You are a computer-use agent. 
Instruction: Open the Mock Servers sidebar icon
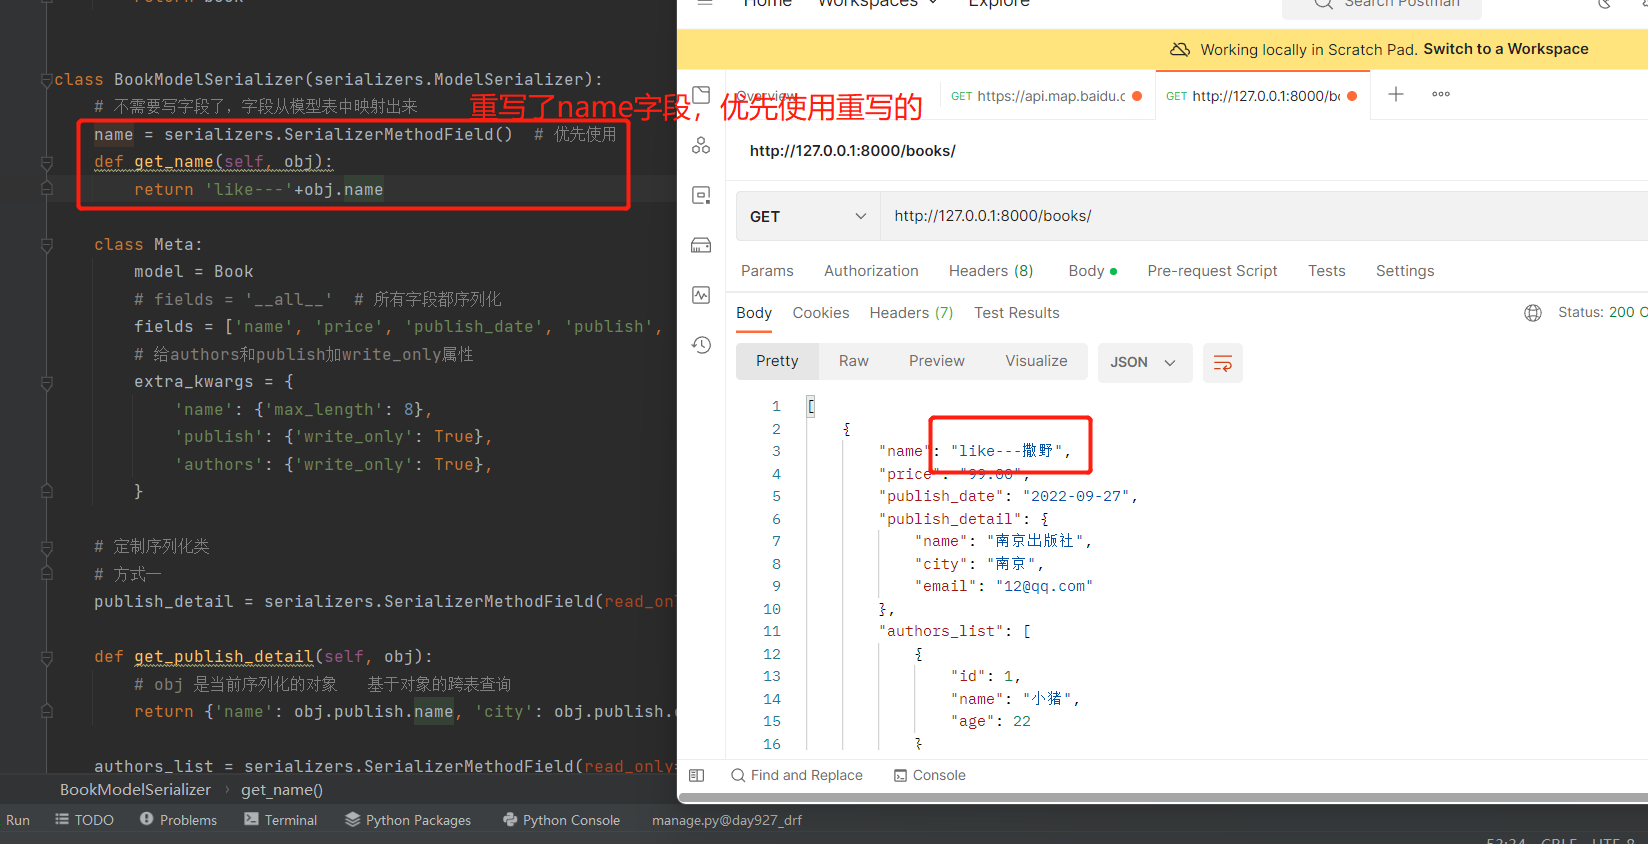701,245
